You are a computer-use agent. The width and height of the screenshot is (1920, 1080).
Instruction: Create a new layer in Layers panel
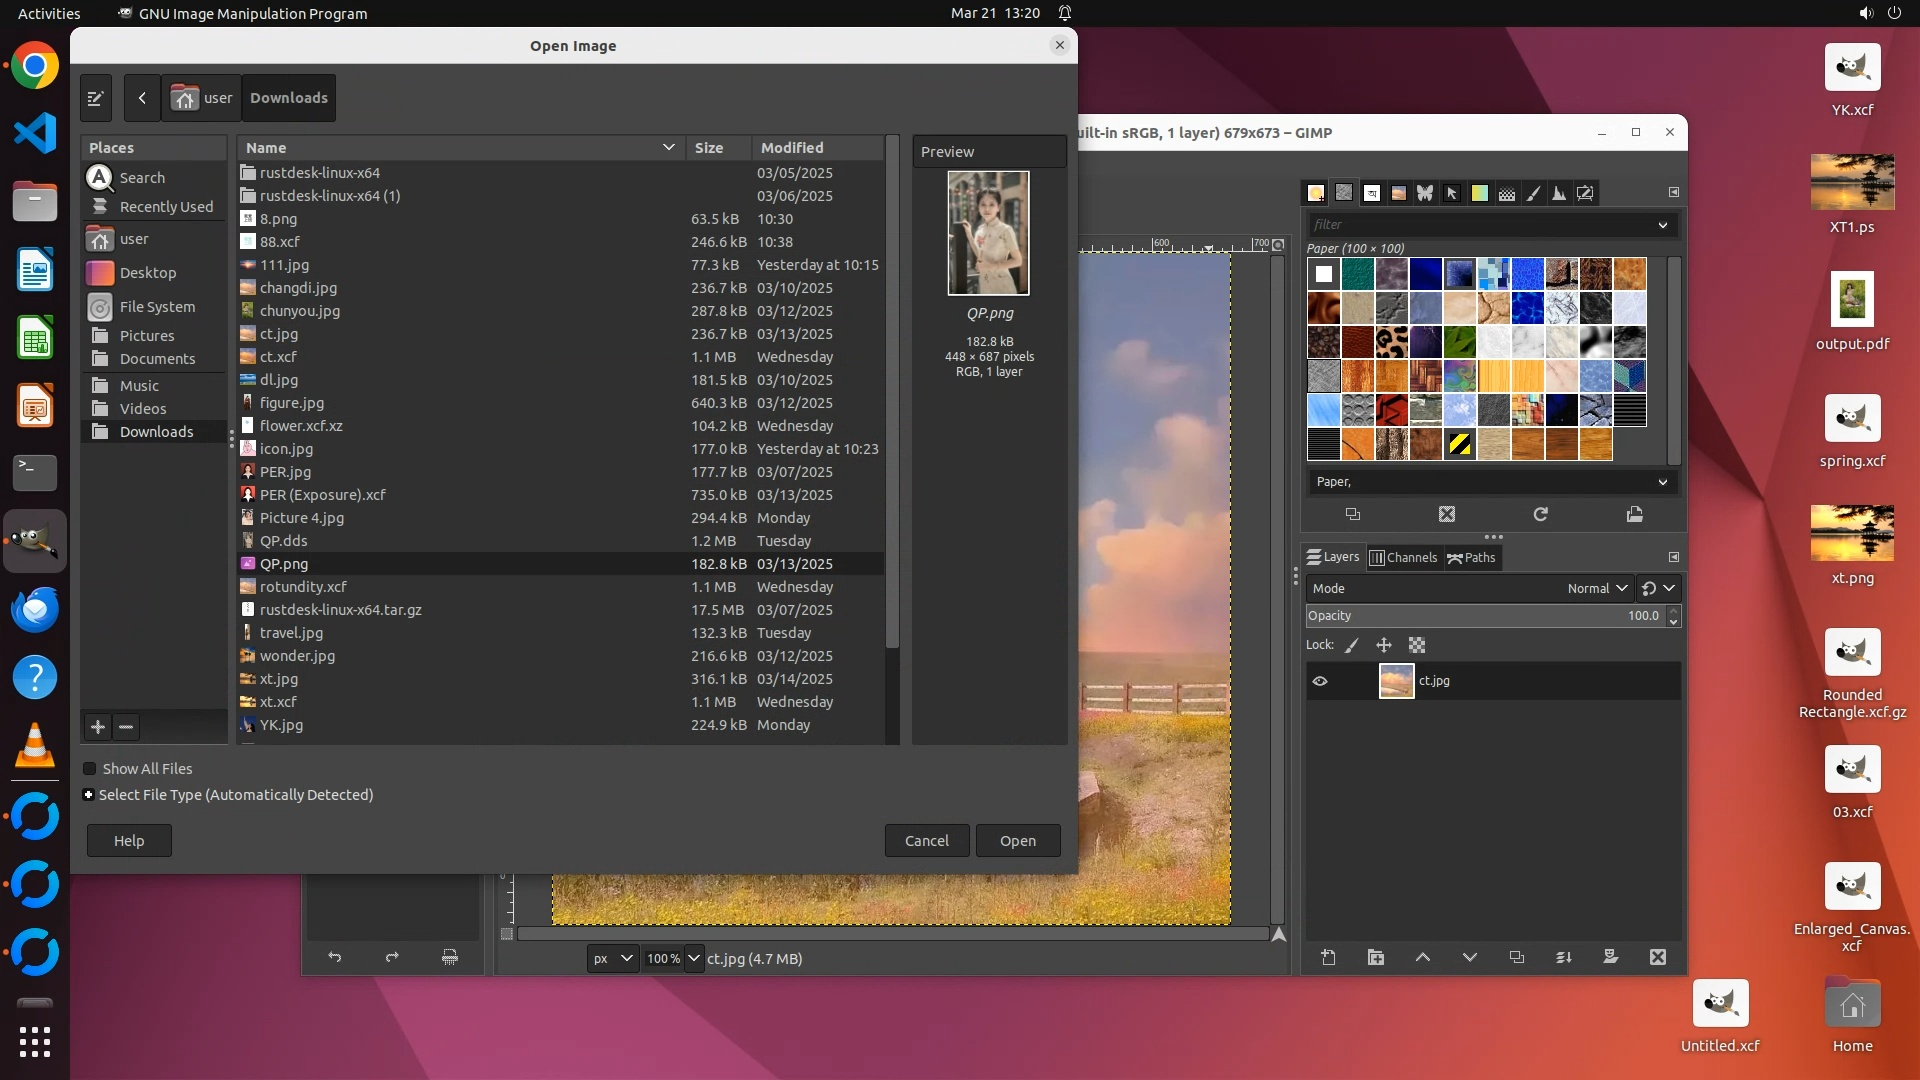(1328, 957)
